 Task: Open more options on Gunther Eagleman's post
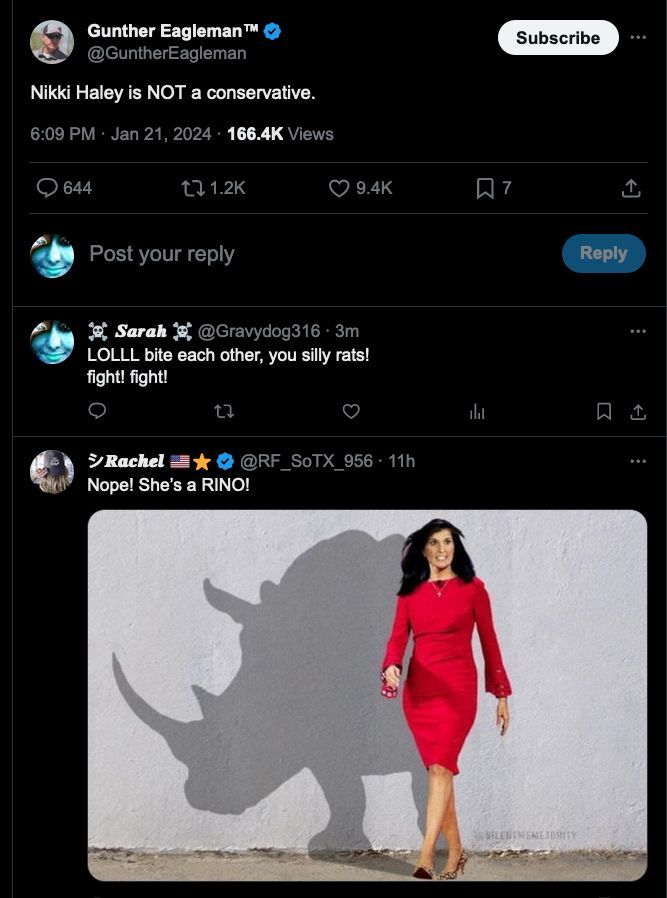pos(638,38)
